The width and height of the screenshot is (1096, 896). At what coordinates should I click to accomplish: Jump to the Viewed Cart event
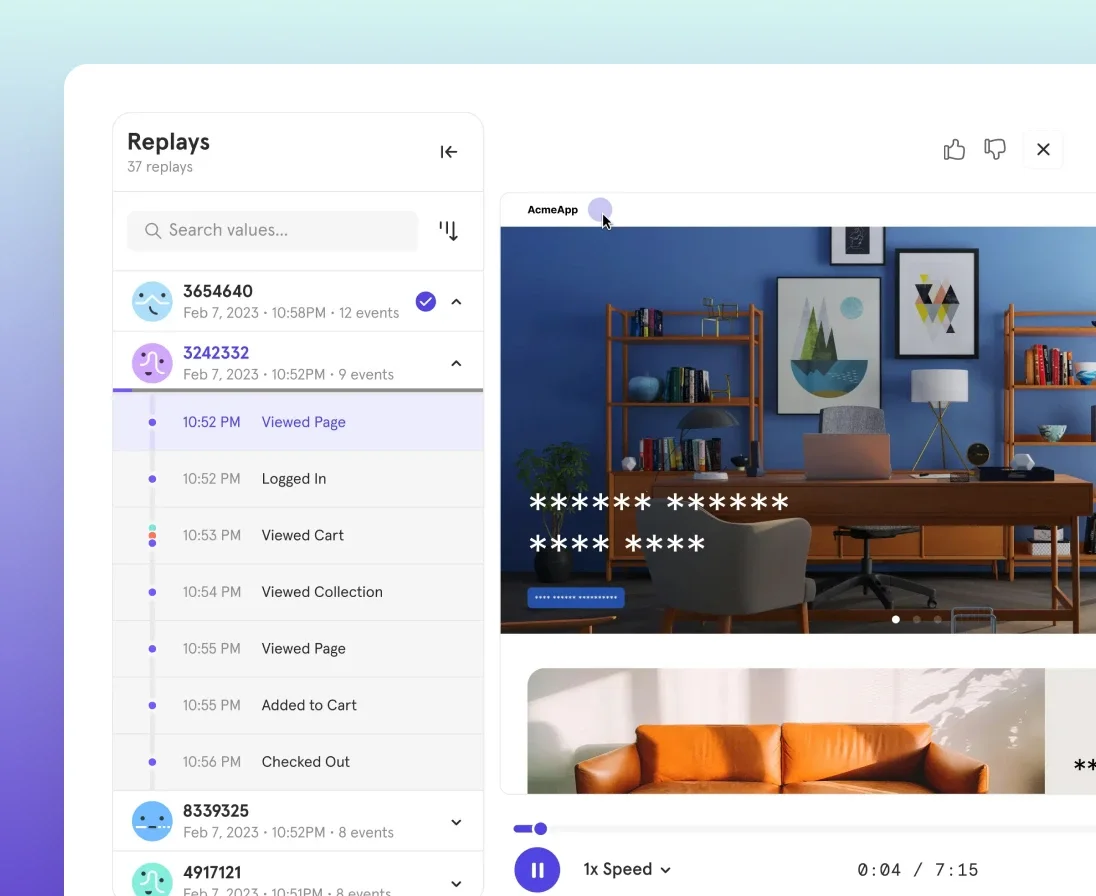[298, 535]
